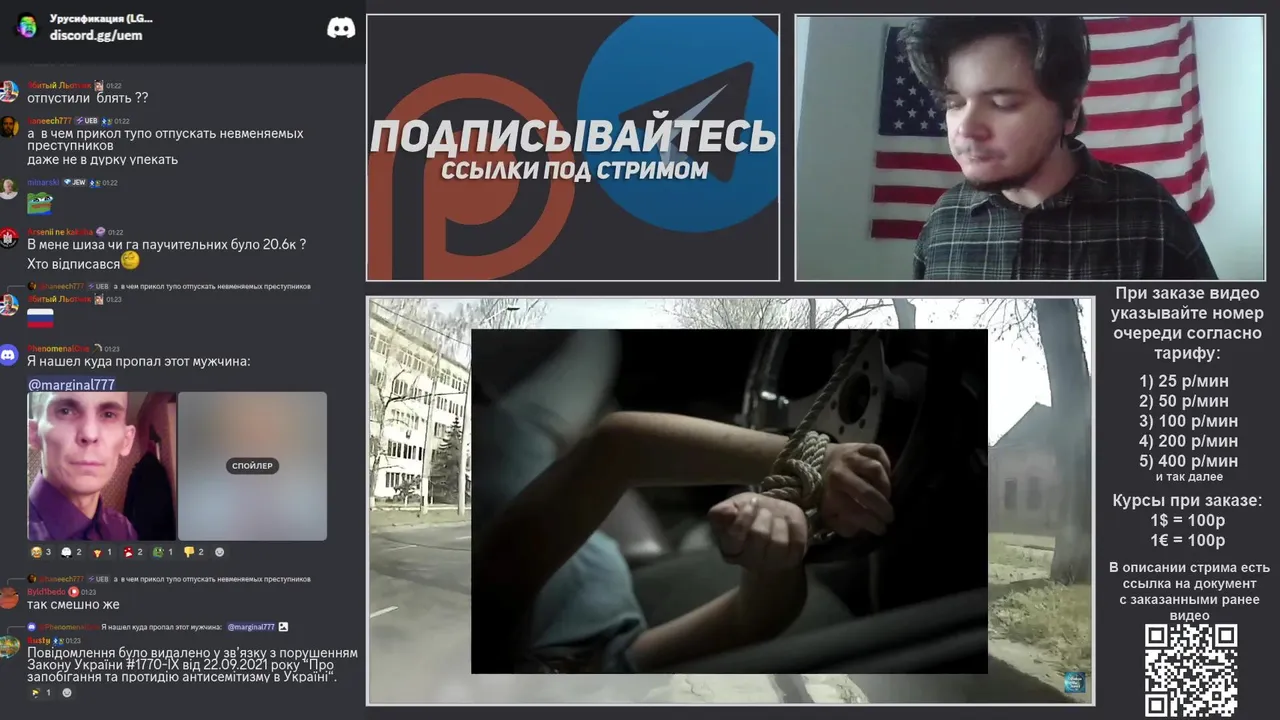Click the yellow smirk emoji after 'Хто відписався'
The width and height of the screenshot is (1280, 720).
point(130,260)
